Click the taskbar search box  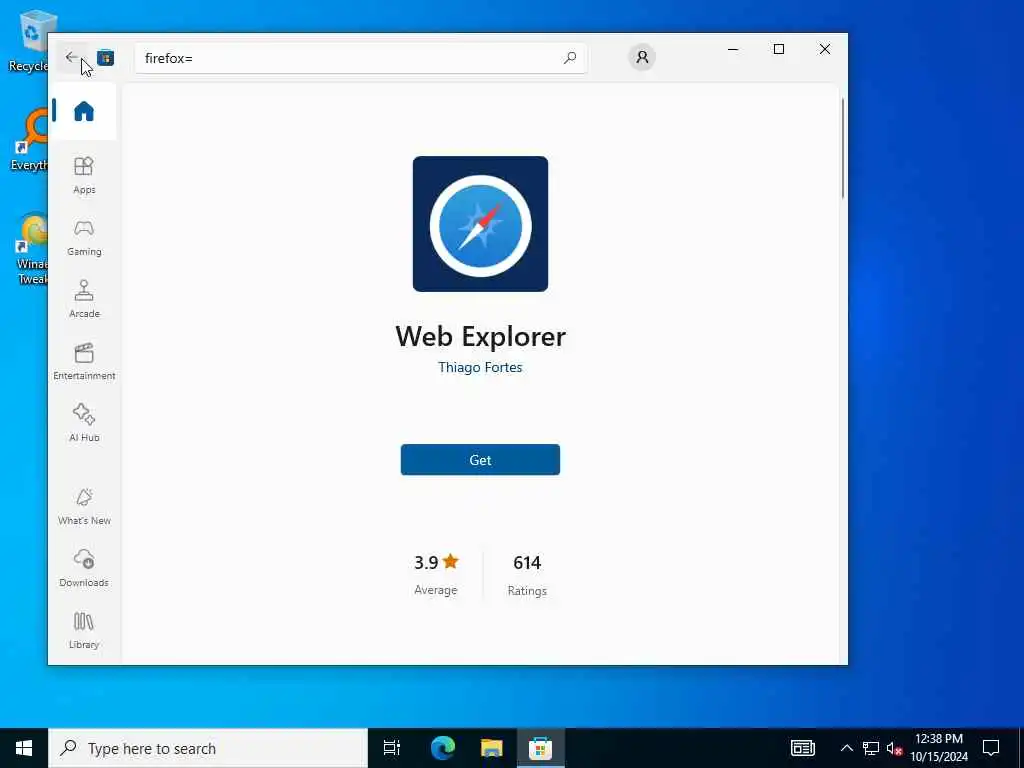(208, 748)
